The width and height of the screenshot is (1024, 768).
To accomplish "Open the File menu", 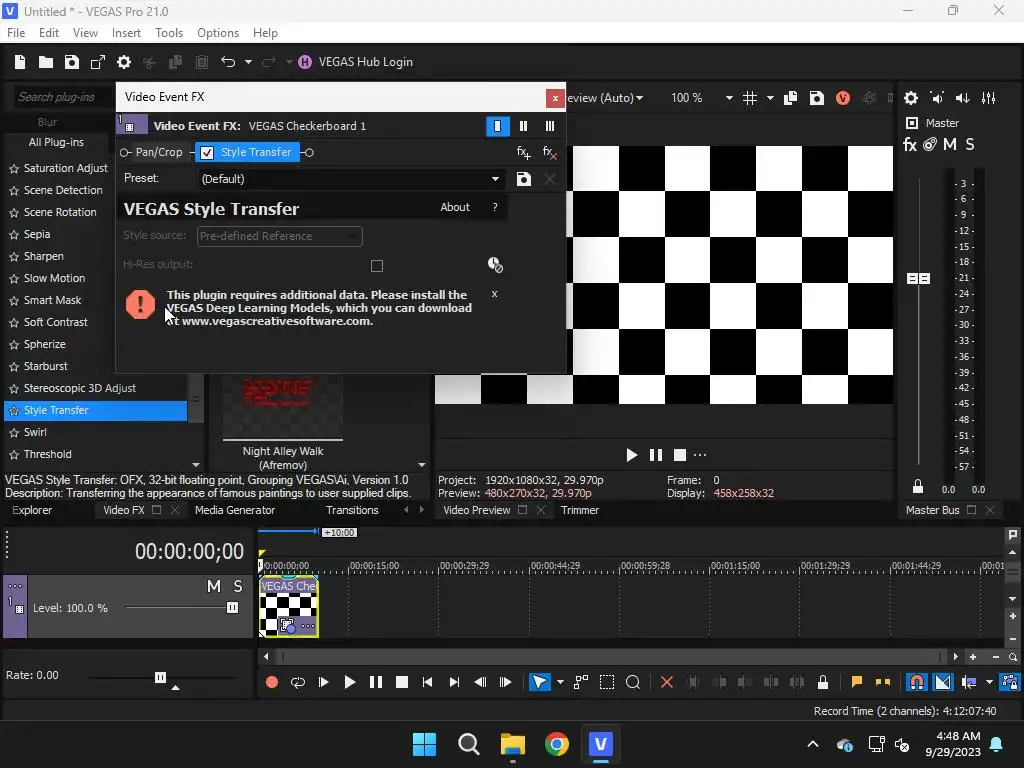I will (x=16, y=33).
